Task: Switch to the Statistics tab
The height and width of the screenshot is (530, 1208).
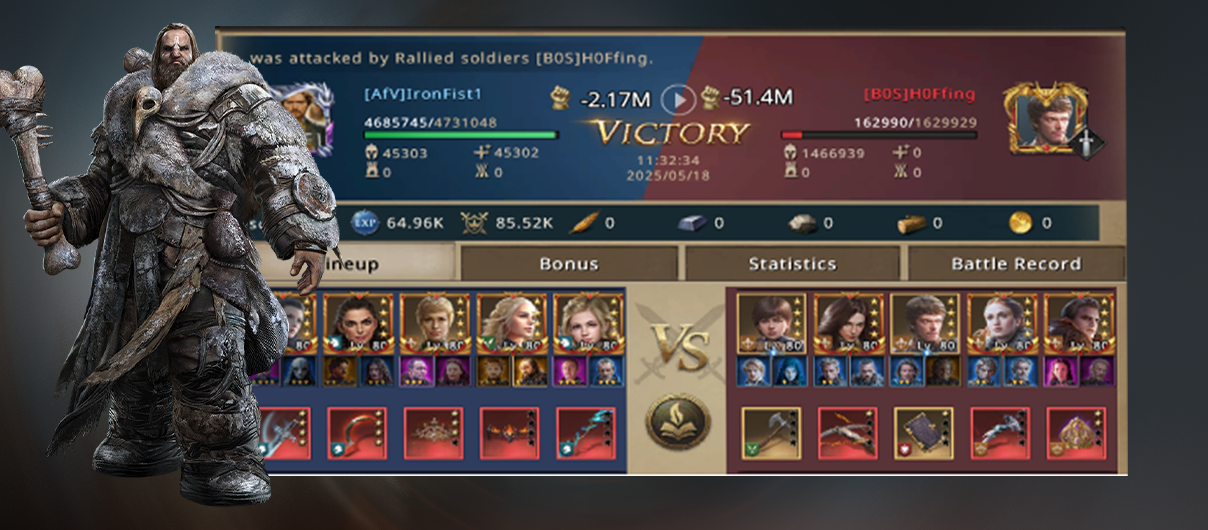Action: [792, 264]
